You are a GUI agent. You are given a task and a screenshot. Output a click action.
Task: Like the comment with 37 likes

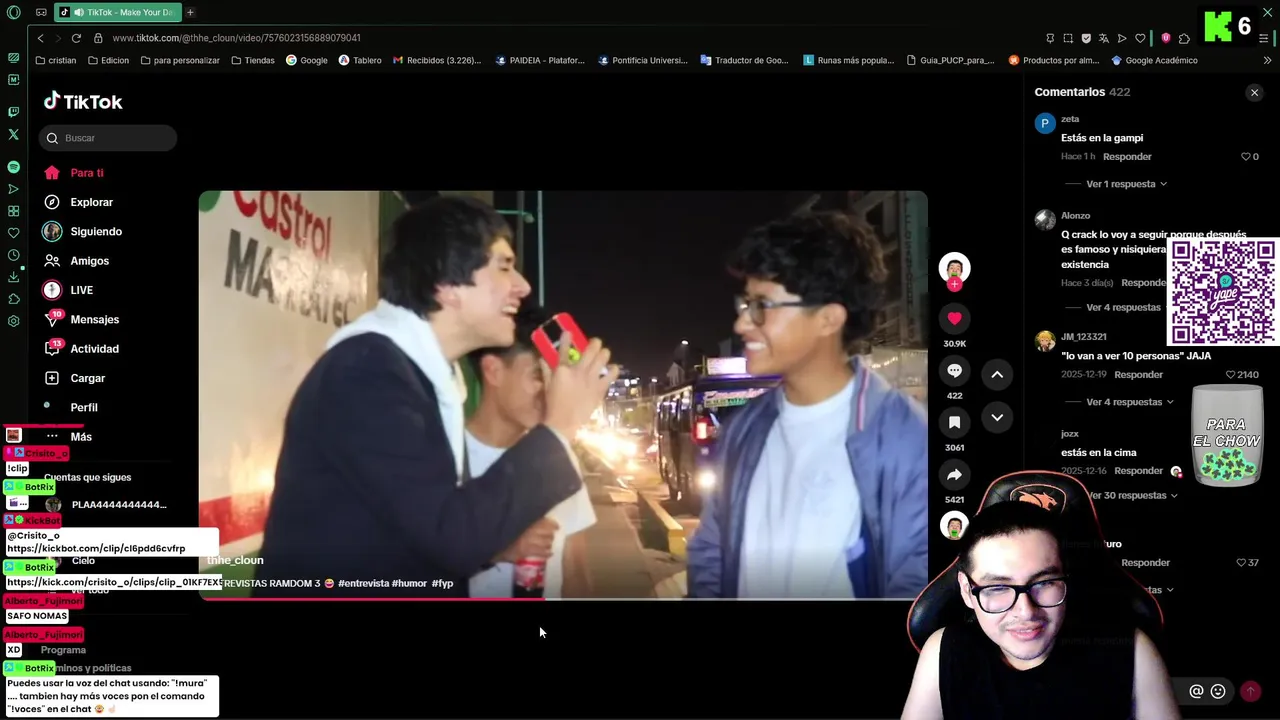(x=1241, y=563)
